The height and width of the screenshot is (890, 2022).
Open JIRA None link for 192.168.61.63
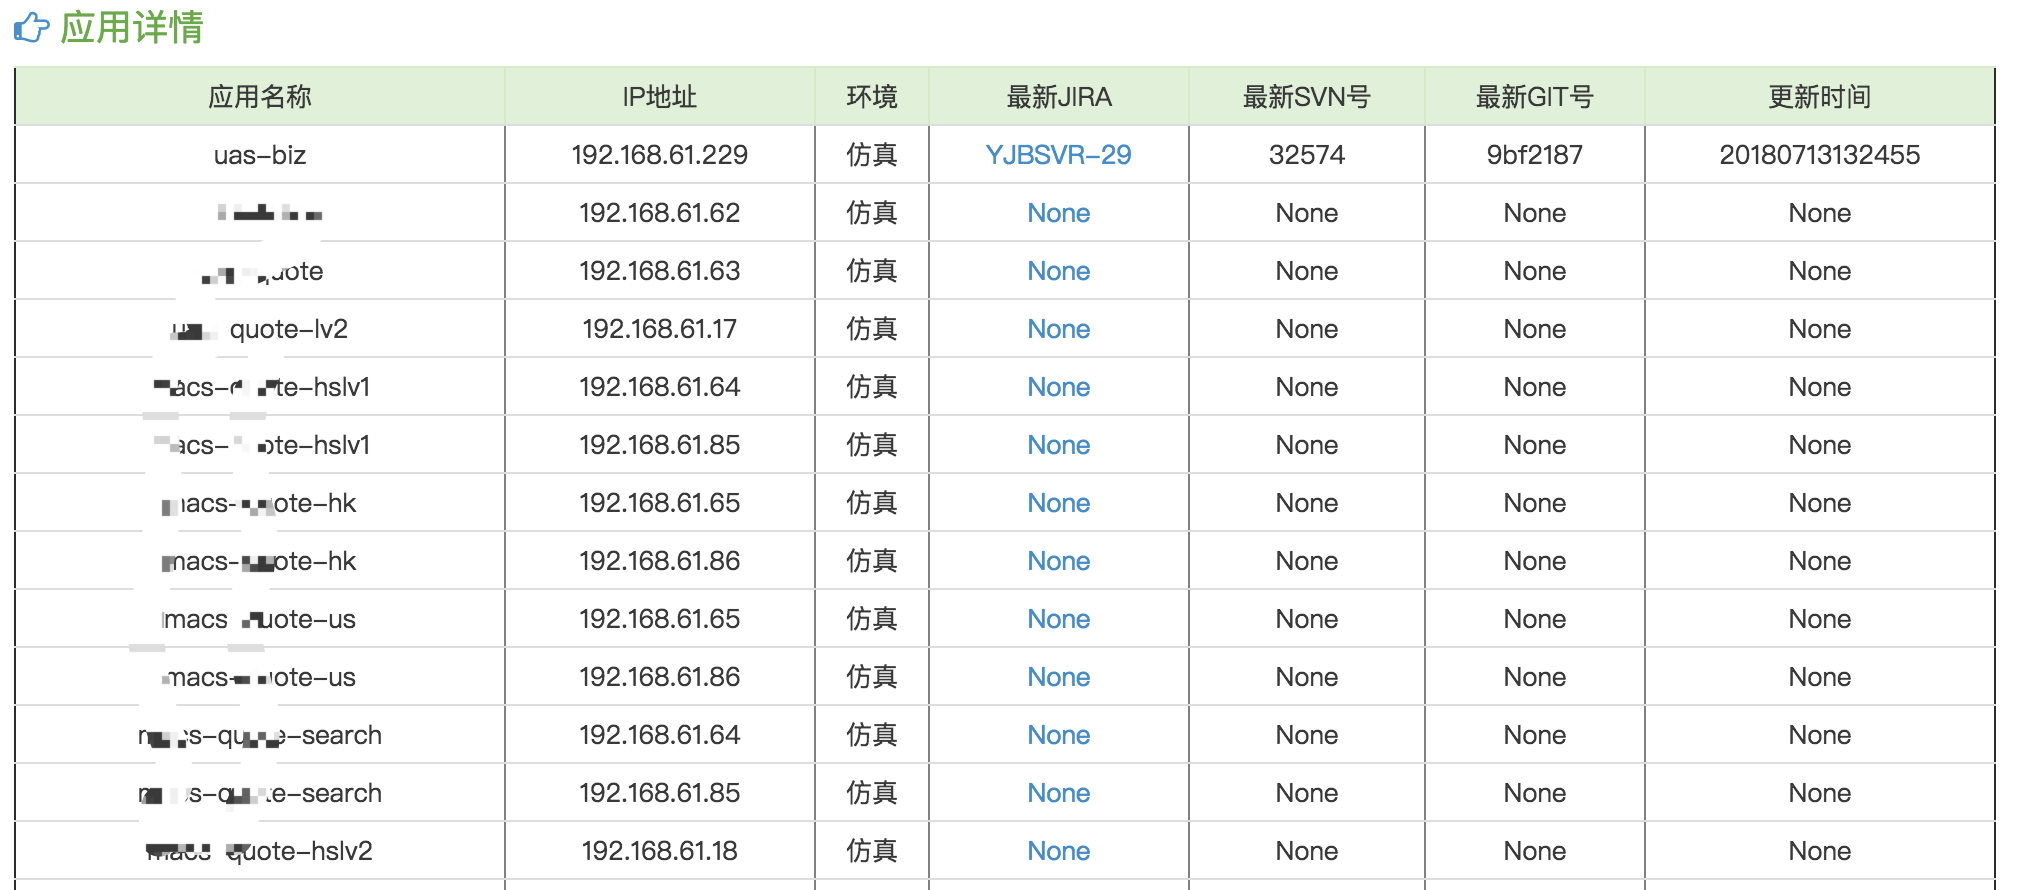pyautogui.click(x=1058, y=271)
